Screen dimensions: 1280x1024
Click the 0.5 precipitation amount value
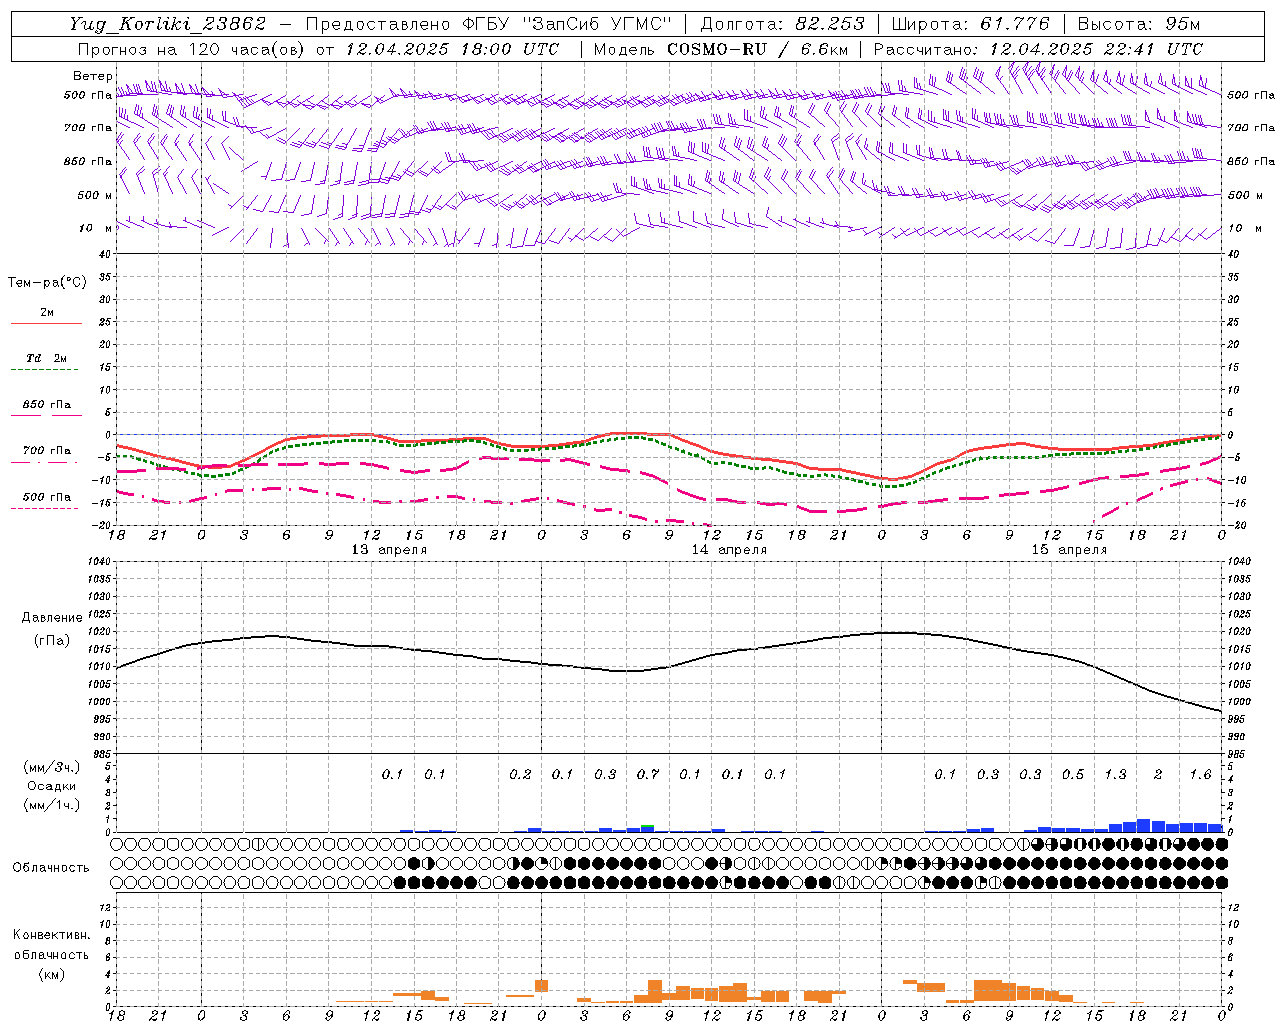click(x=1073, y=774)
